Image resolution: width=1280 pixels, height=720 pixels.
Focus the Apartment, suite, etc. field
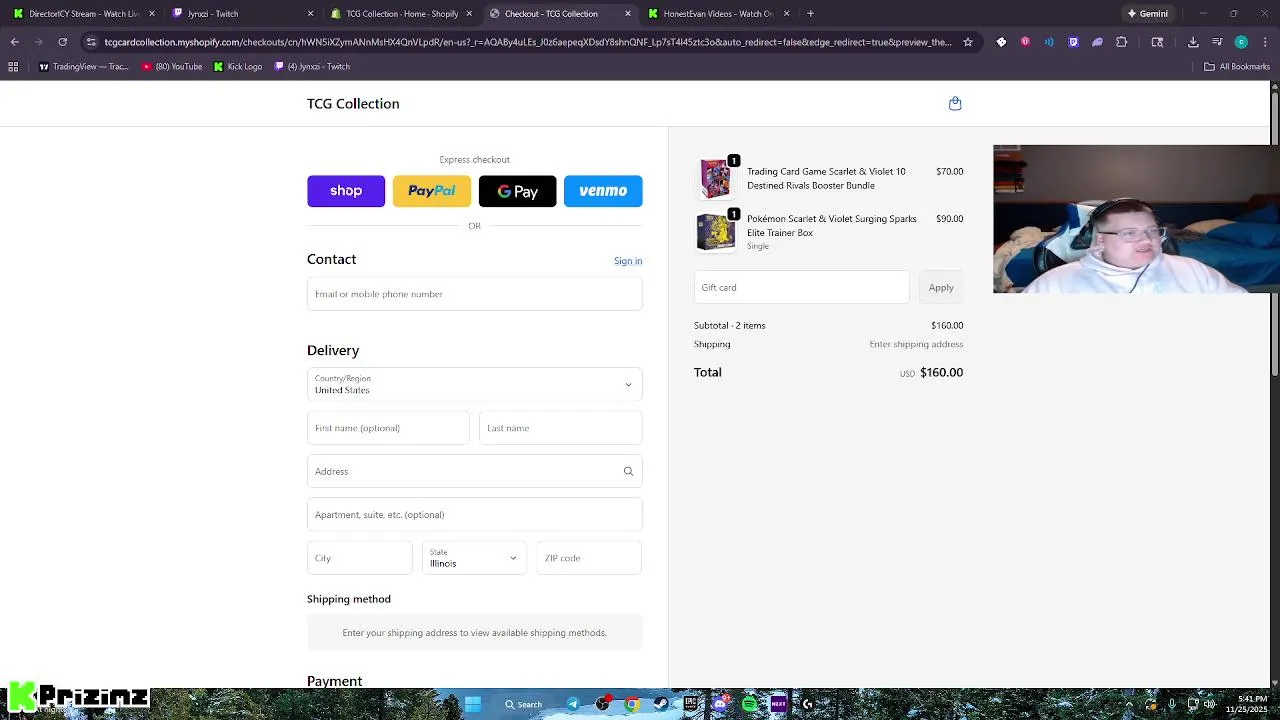[474, 514]
